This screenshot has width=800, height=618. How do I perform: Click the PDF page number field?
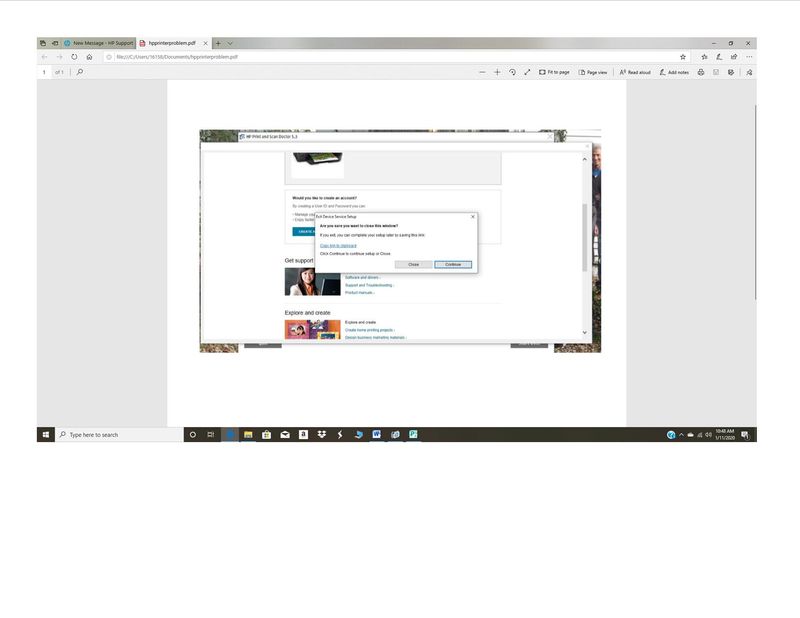pos(44,72)
